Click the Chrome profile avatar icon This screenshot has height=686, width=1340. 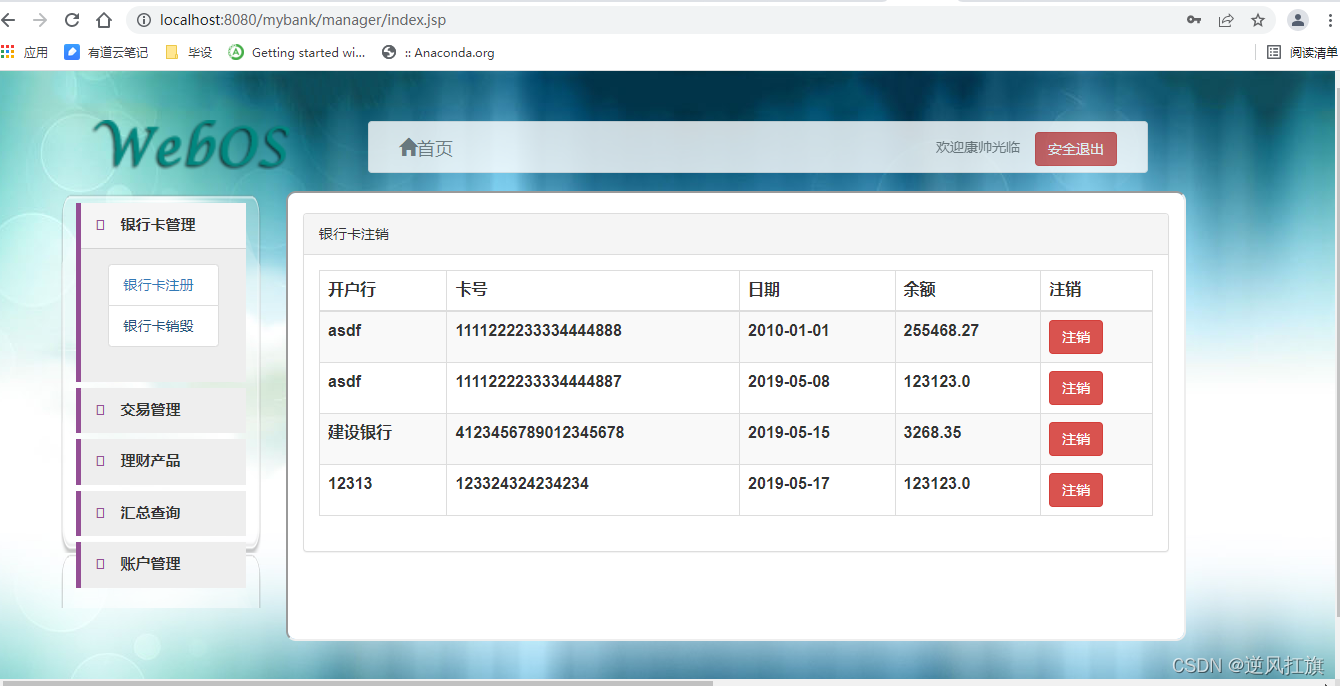click(x=1297, y=19)
